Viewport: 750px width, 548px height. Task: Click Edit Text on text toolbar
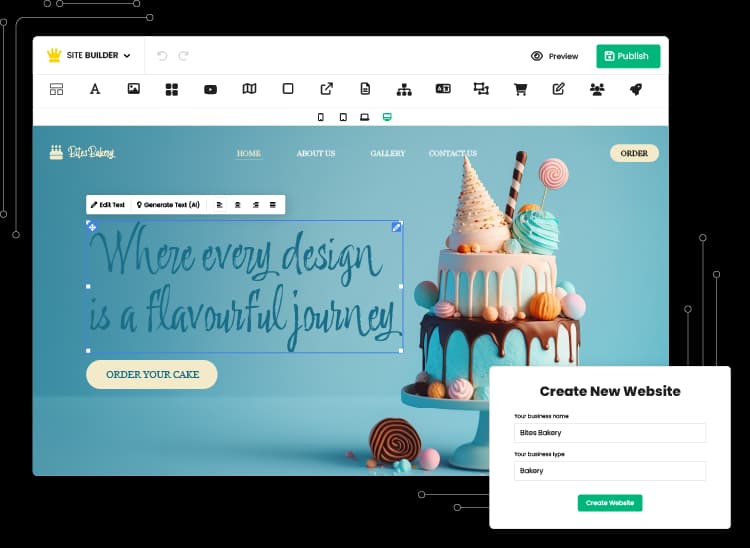point(108,205)
